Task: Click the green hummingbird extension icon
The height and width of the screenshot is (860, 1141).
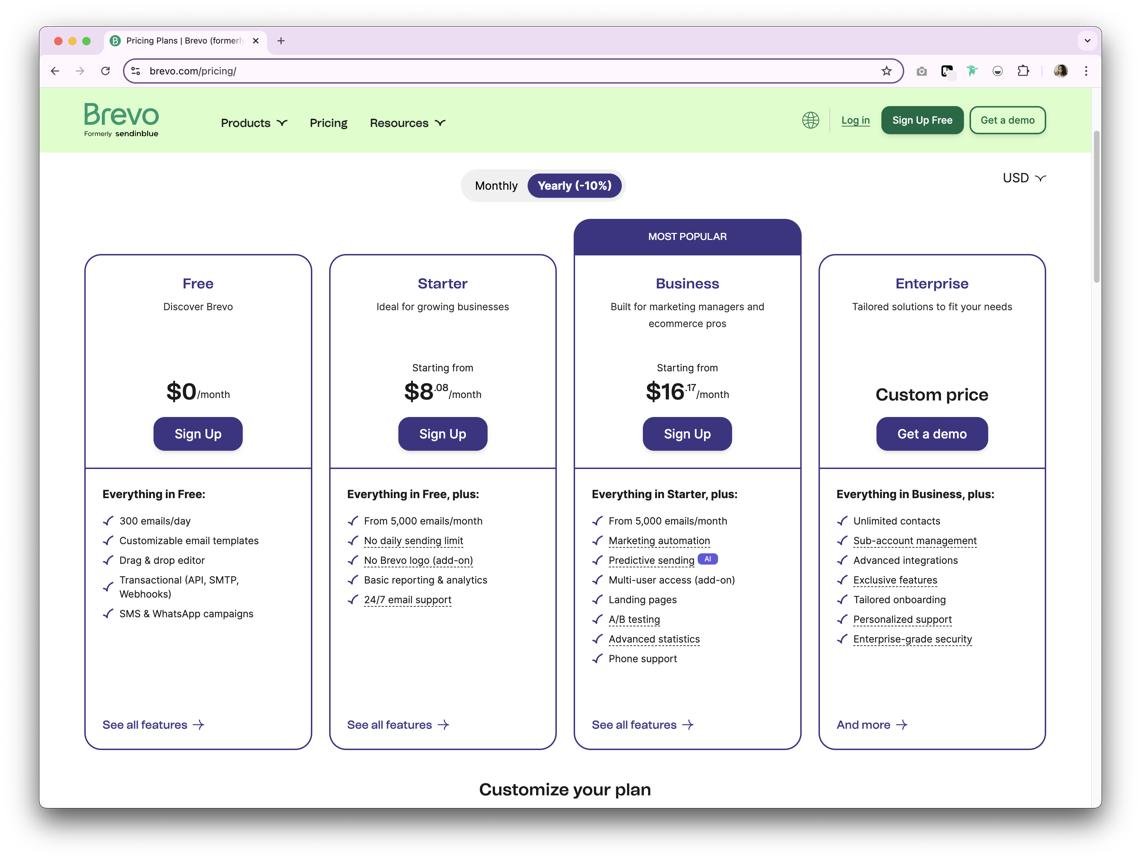Action: pos(971,71)
